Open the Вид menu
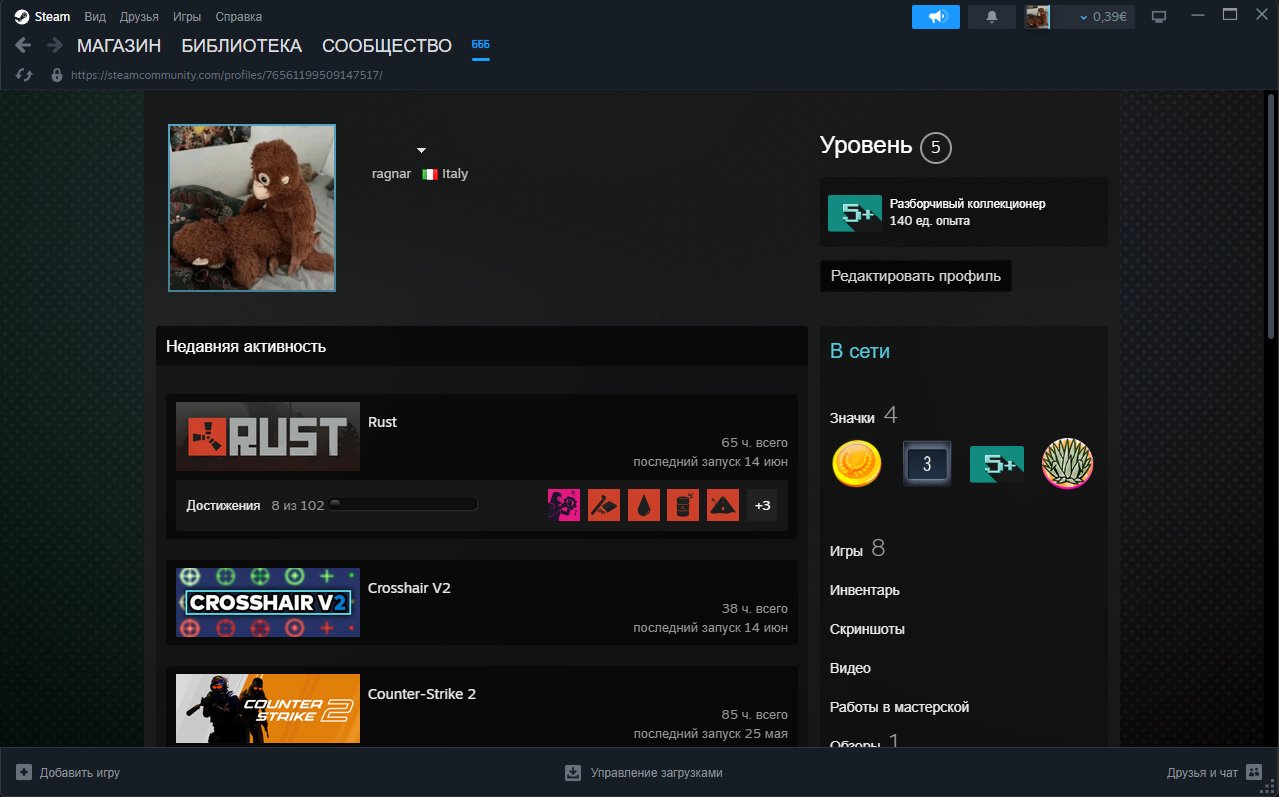1279x797 pixels. pos(95,16)
